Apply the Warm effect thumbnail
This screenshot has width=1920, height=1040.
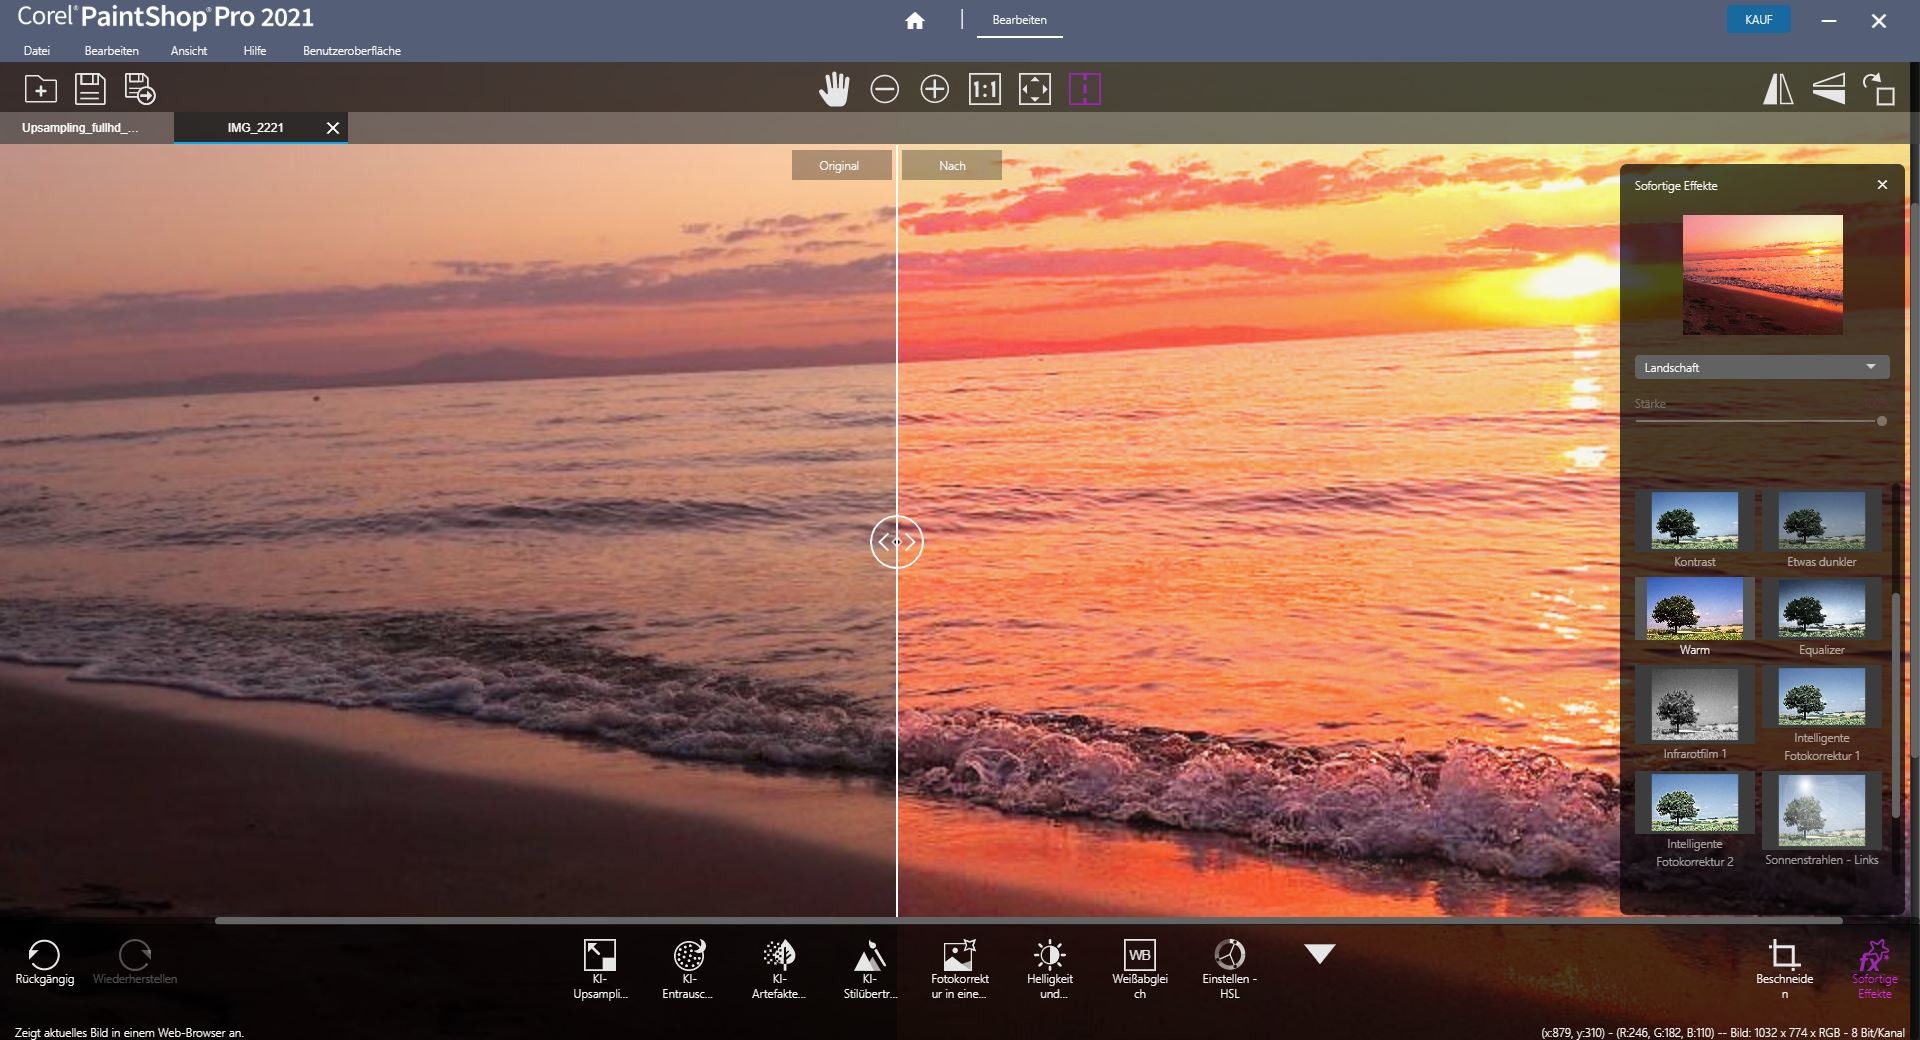1694,609
